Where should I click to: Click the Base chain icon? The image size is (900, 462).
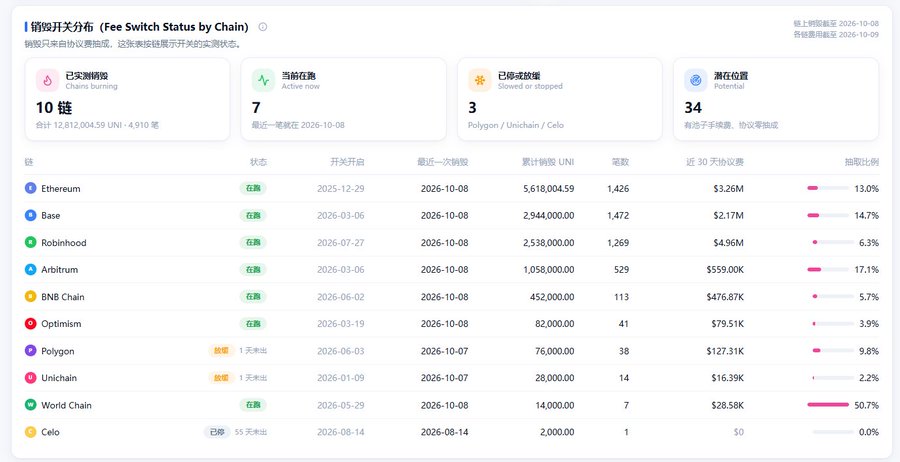[x=30, y=215]
